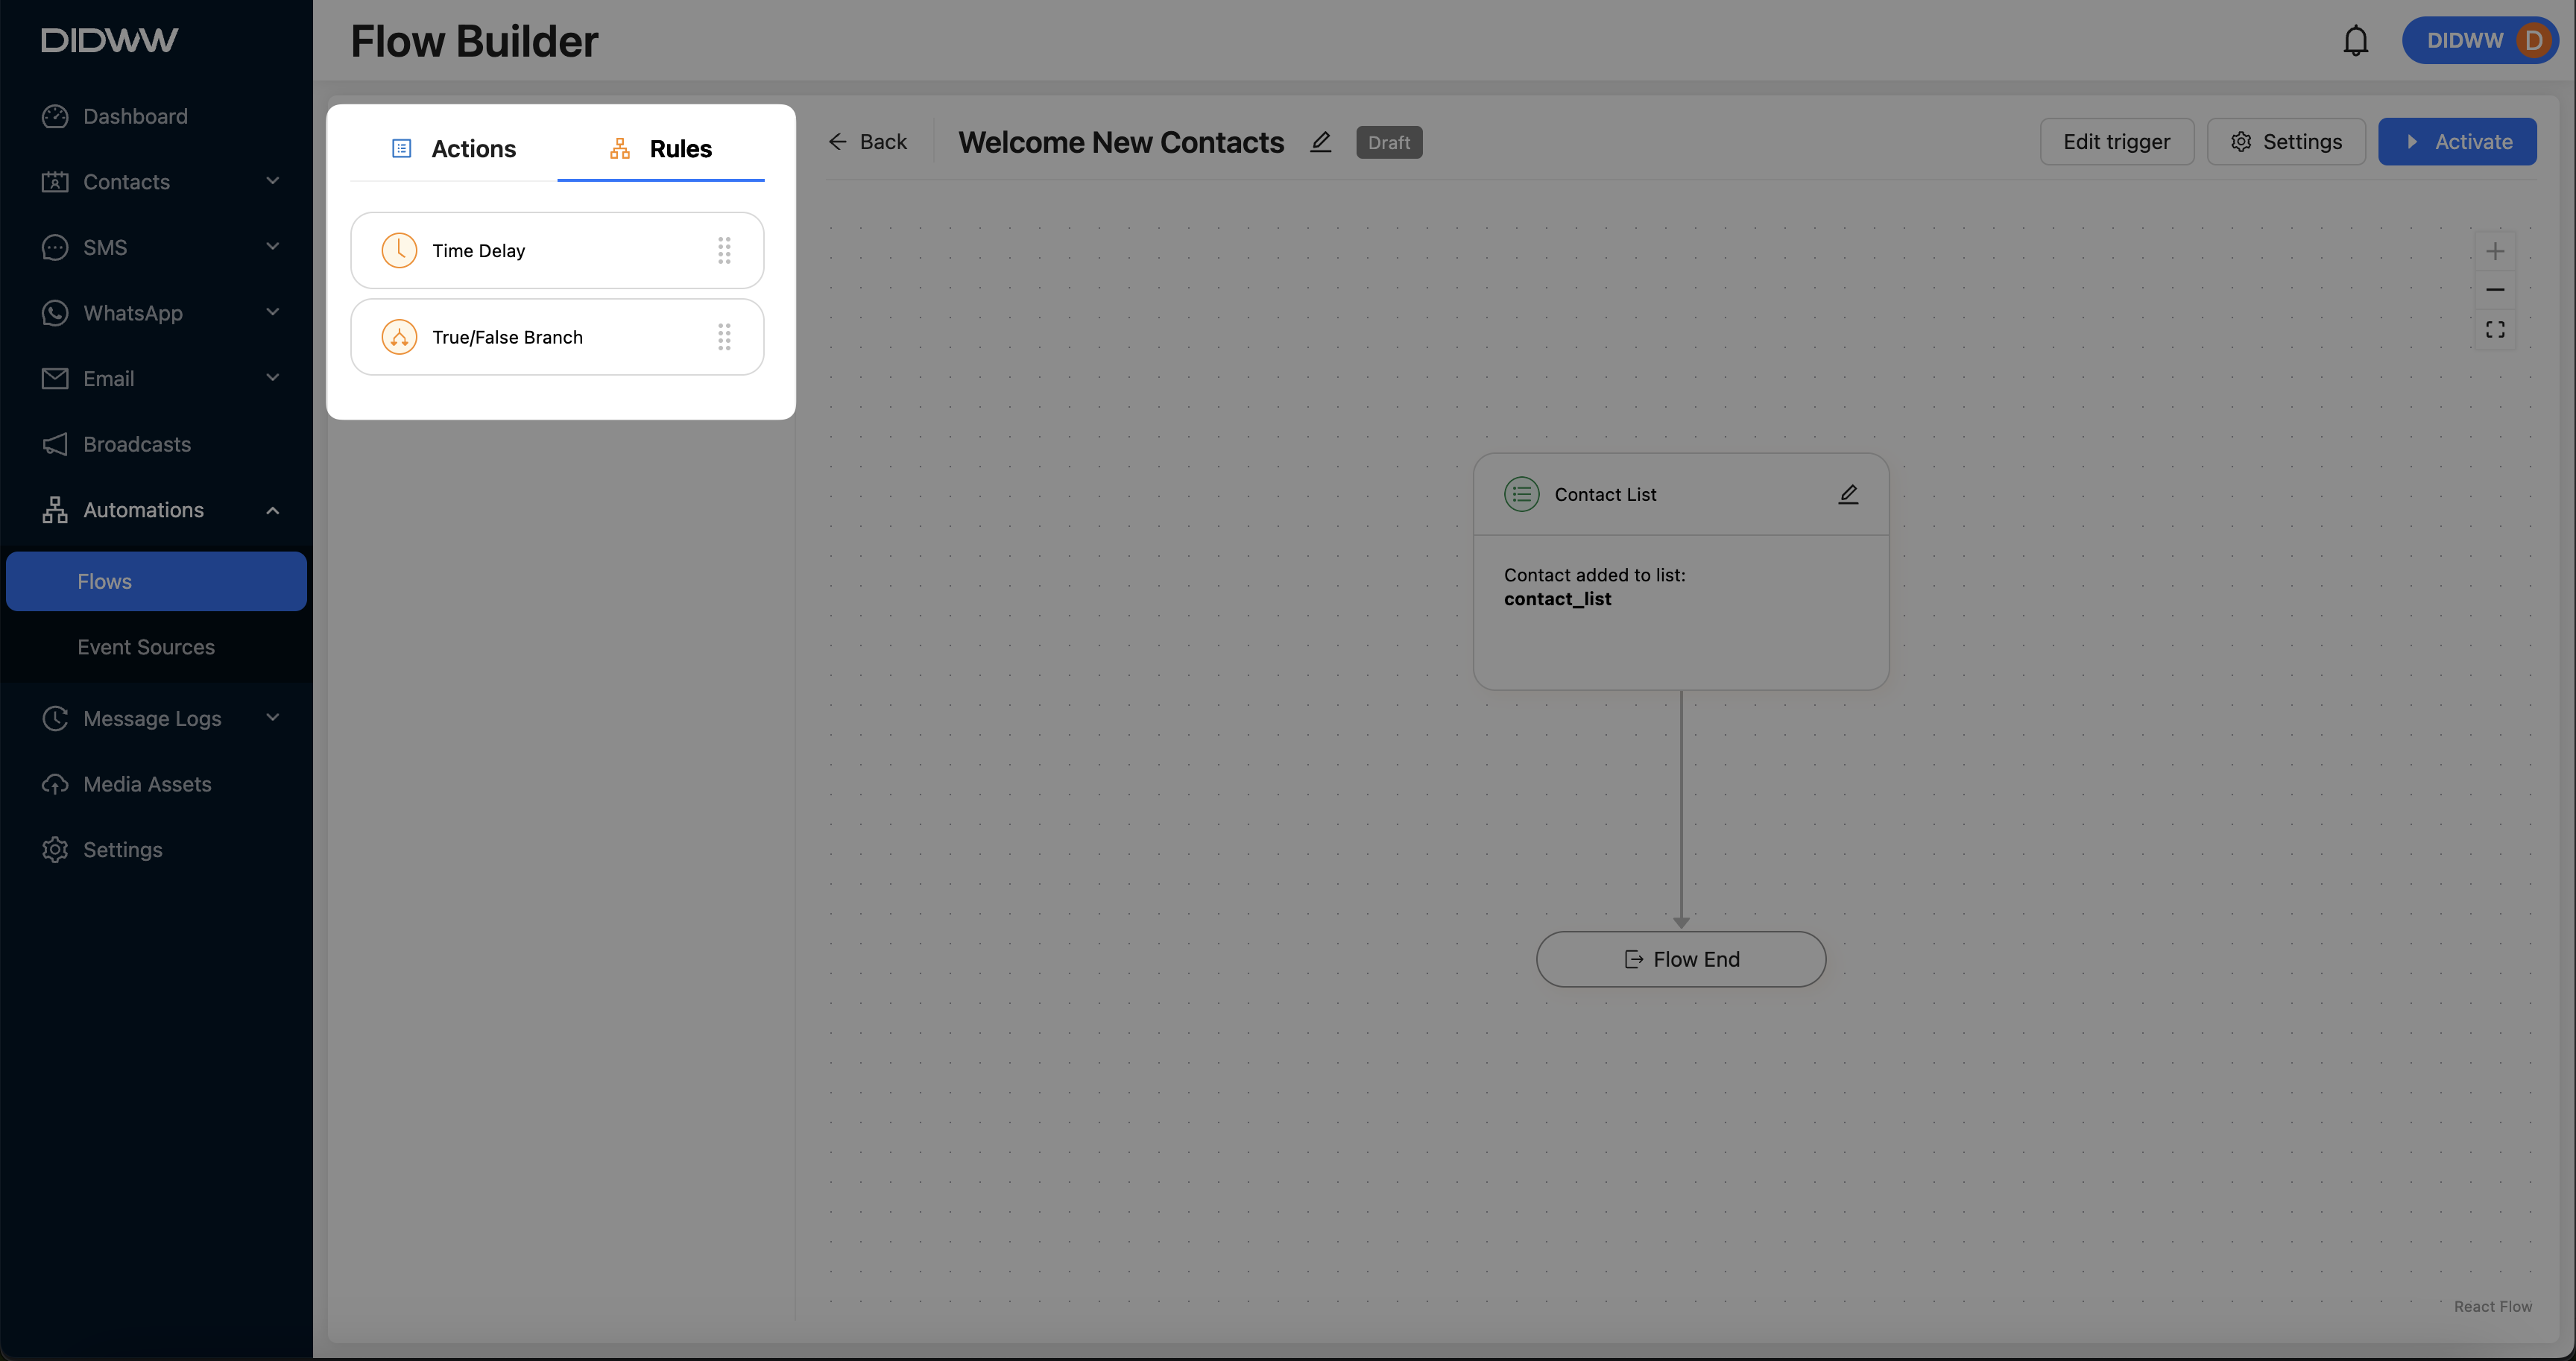
Task: Switch to the Actions tab
Action: point(454,149)
